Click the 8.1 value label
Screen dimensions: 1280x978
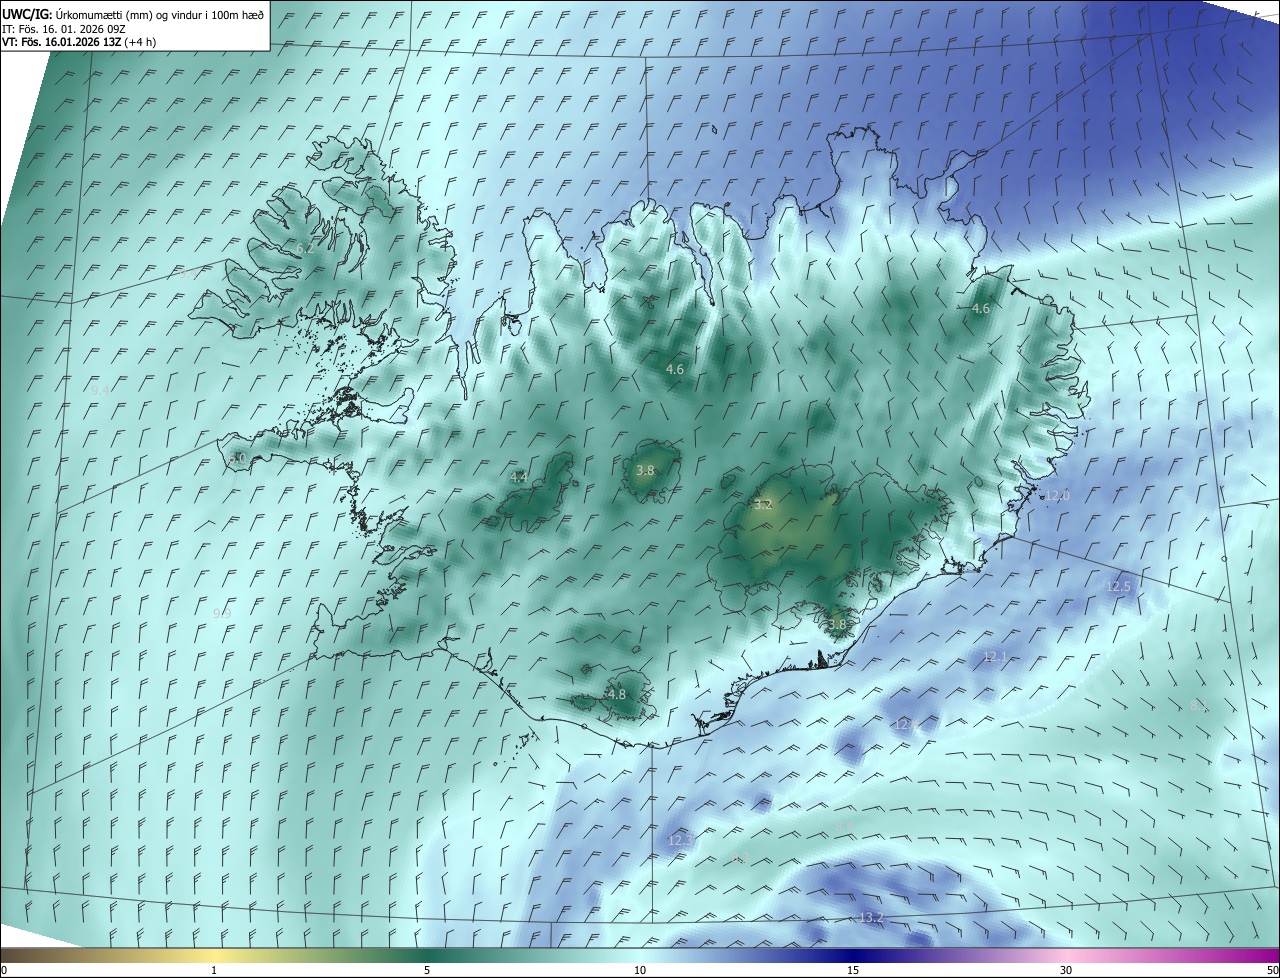point(1199,705)
